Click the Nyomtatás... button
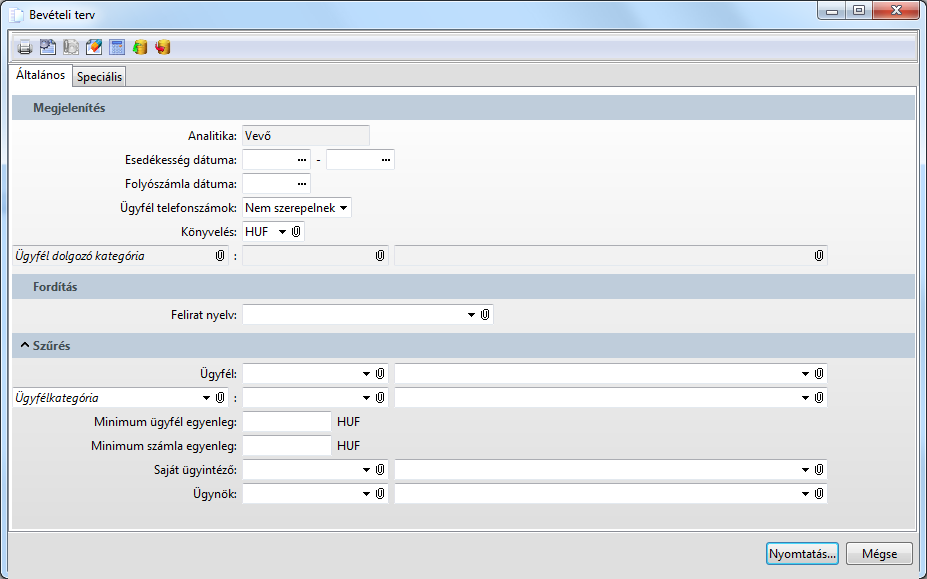This screenshot has height=579, width=927. tap(802, 554)
